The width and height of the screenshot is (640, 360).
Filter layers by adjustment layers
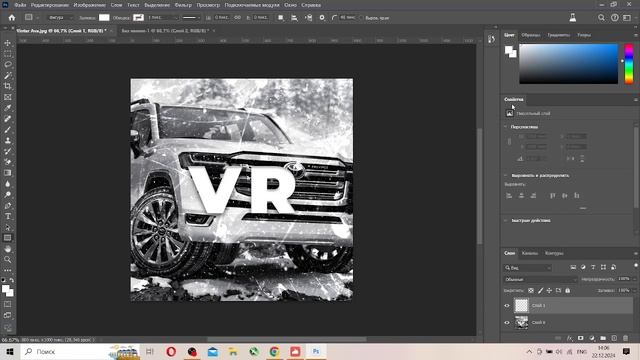click(583, 267)
